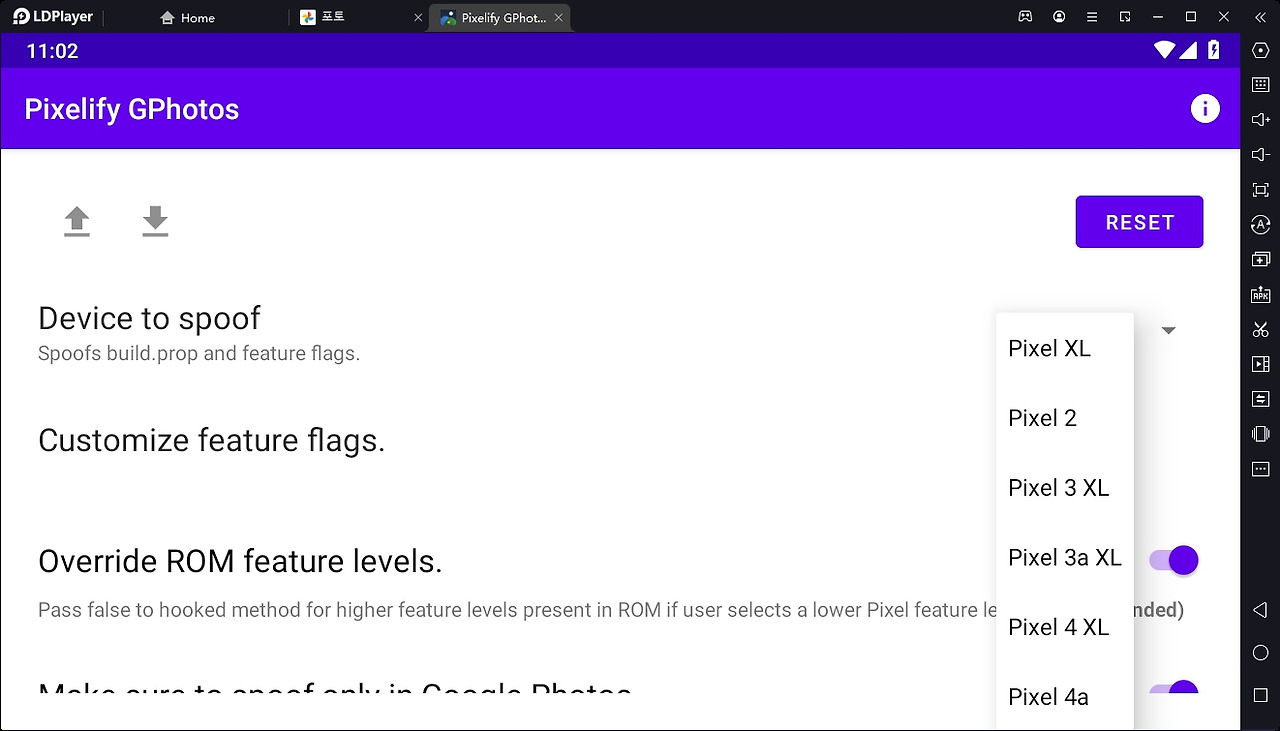1280x731 pixels.
Task: Open LDPlayer gamepad settings icon
Action: (x=1025, y=17)
